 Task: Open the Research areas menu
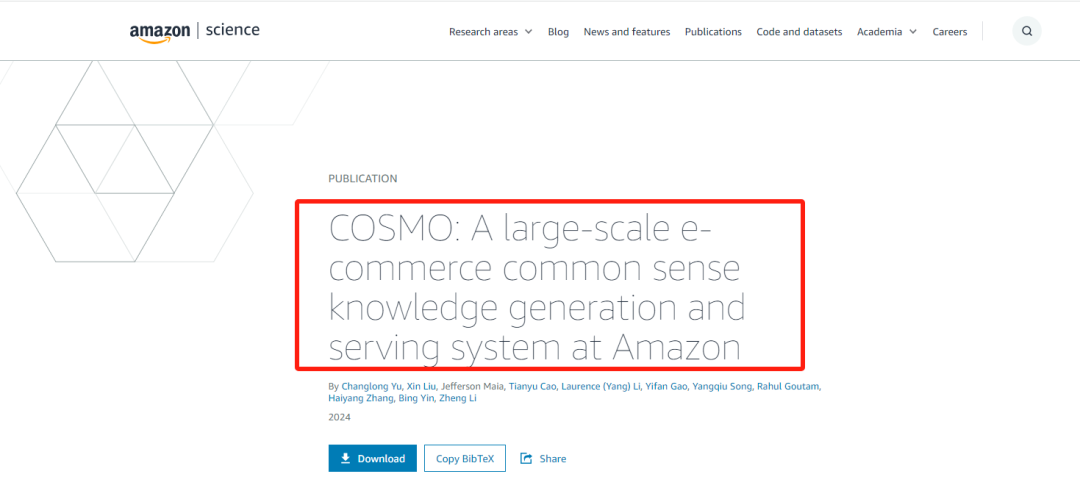pyautogui.click(x=484, y=32)
